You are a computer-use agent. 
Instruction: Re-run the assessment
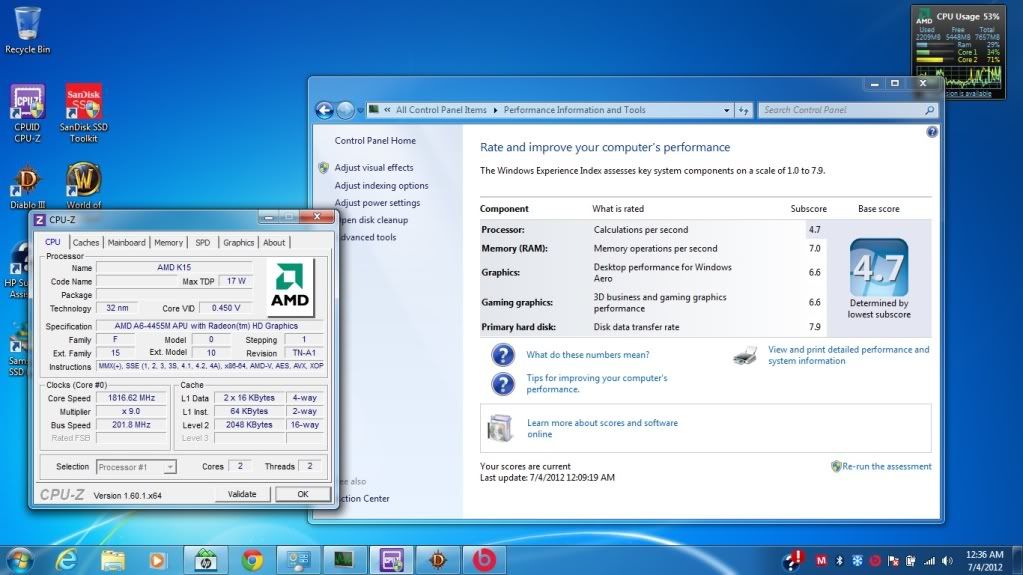(887, 467)
